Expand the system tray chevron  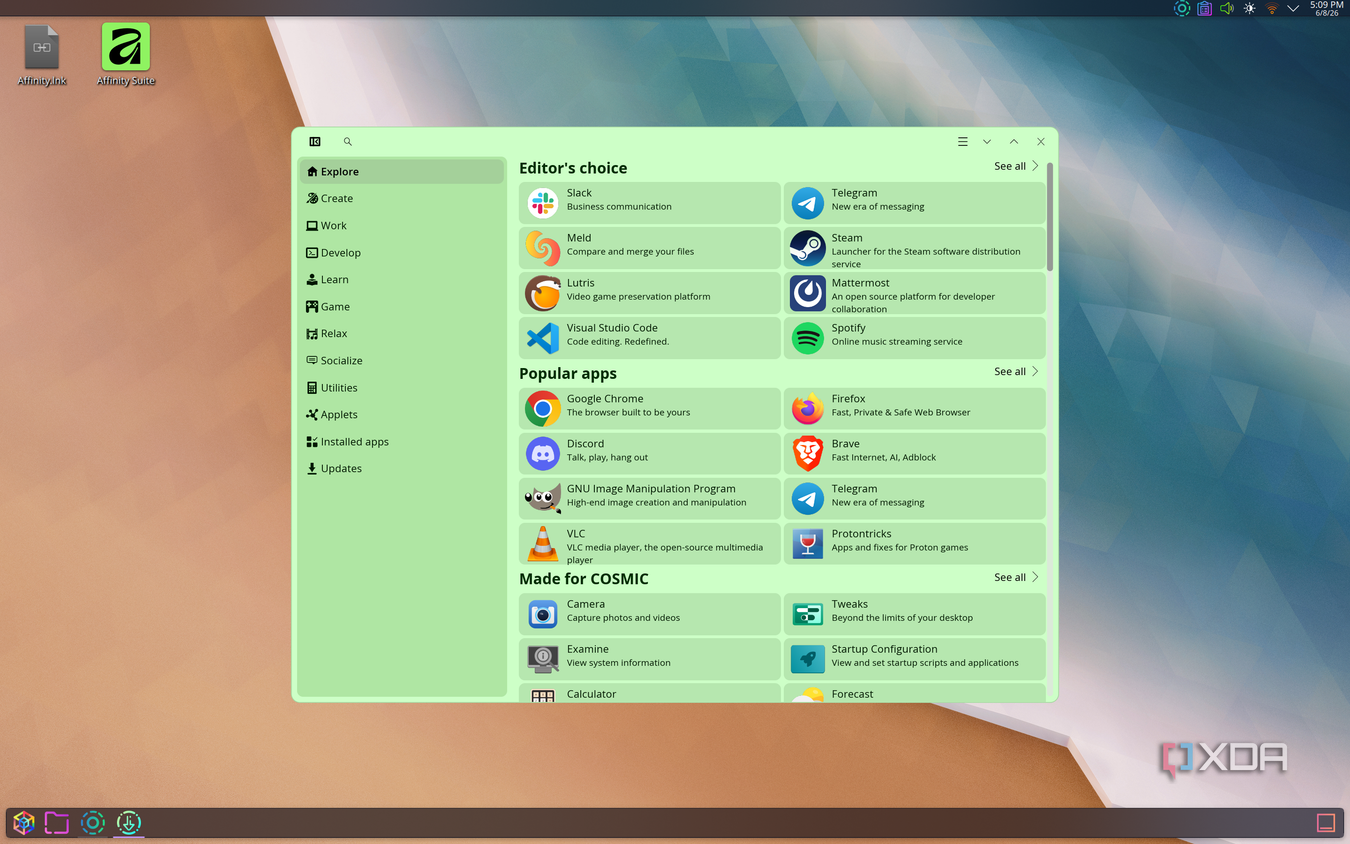tap(1292, 8)
